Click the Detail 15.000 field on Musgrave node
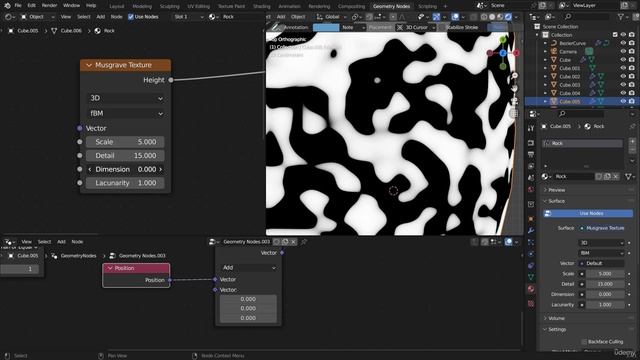This screenshot has height=360, width=640. click(x=125, y=156)
